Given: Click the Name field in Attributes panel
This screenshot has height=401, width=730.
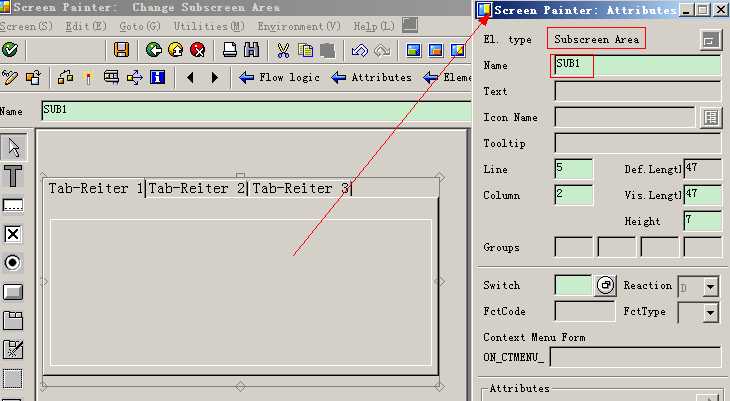Looking at the screenshot, I should click(636, 66).
